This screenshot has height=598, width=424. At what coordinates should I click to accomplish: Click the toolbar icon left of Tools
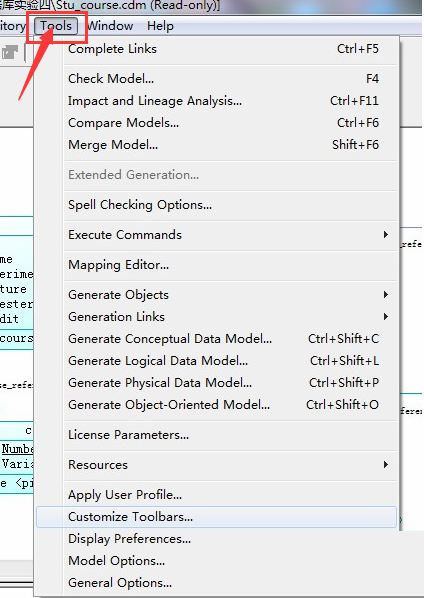[x=9, y=52]
